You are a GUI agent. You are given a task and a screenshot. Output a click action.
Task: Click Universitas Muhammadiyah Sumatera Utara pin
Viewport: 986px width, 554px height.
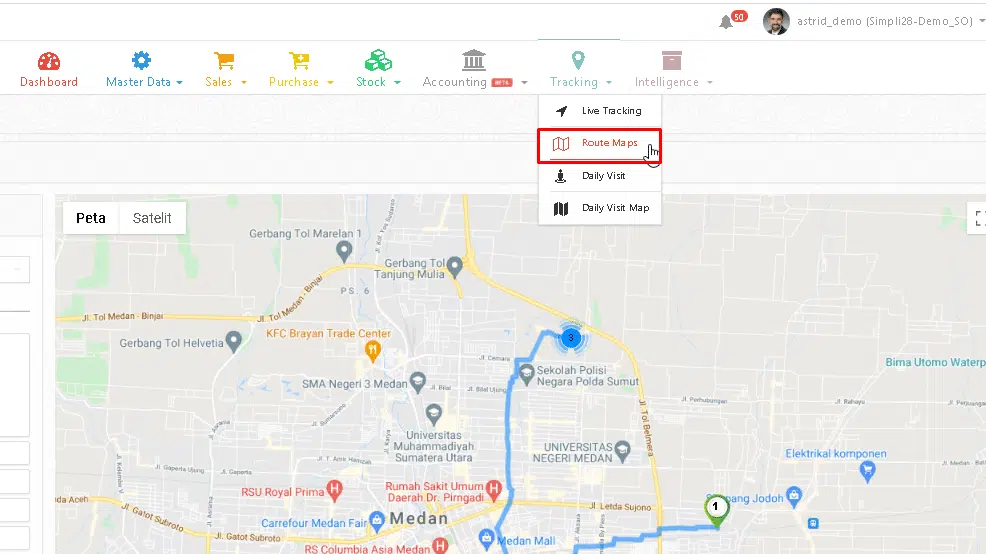tap(433, 414)
